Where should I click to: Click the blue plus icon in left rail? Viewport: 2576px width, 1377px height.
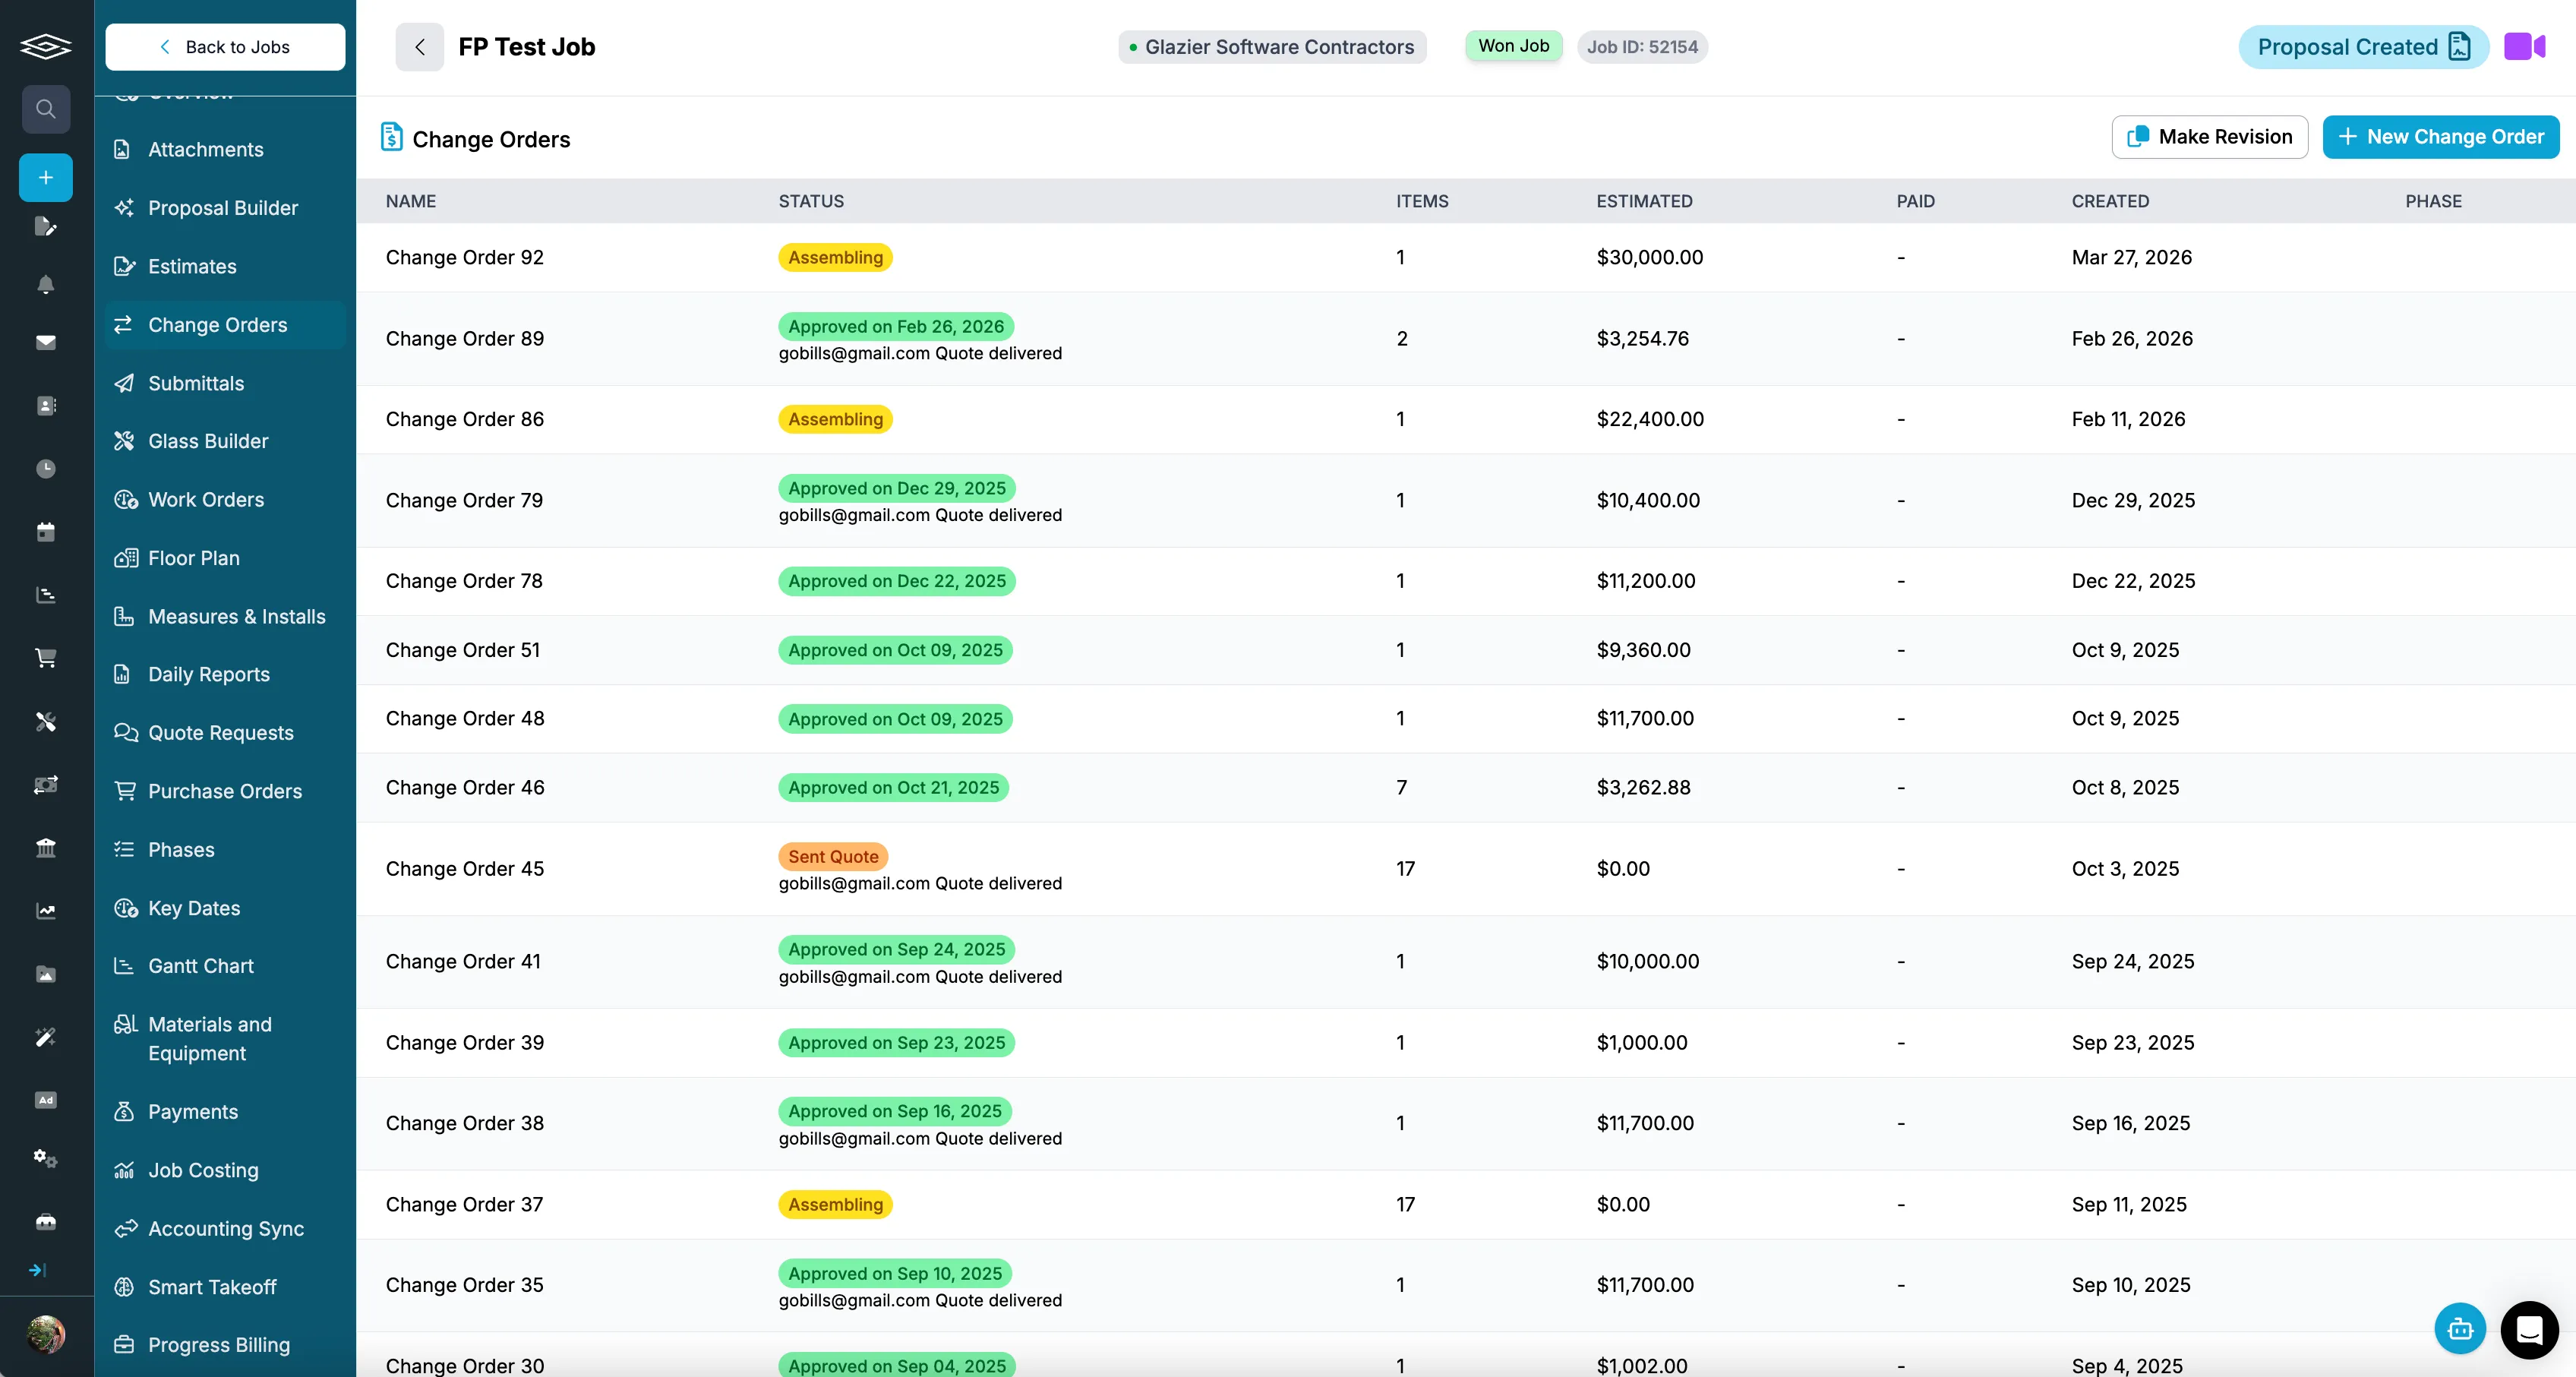[46, 177]
